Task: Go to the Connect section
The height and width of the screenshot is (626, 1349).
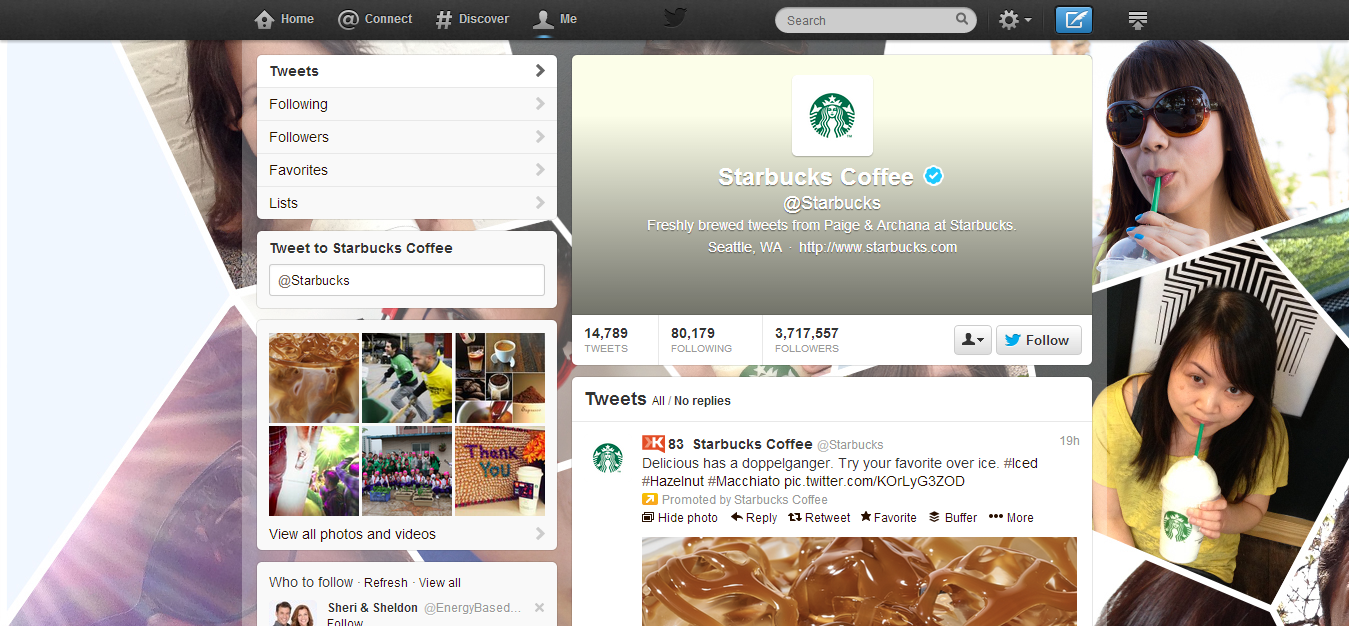Action: point(375,18)
